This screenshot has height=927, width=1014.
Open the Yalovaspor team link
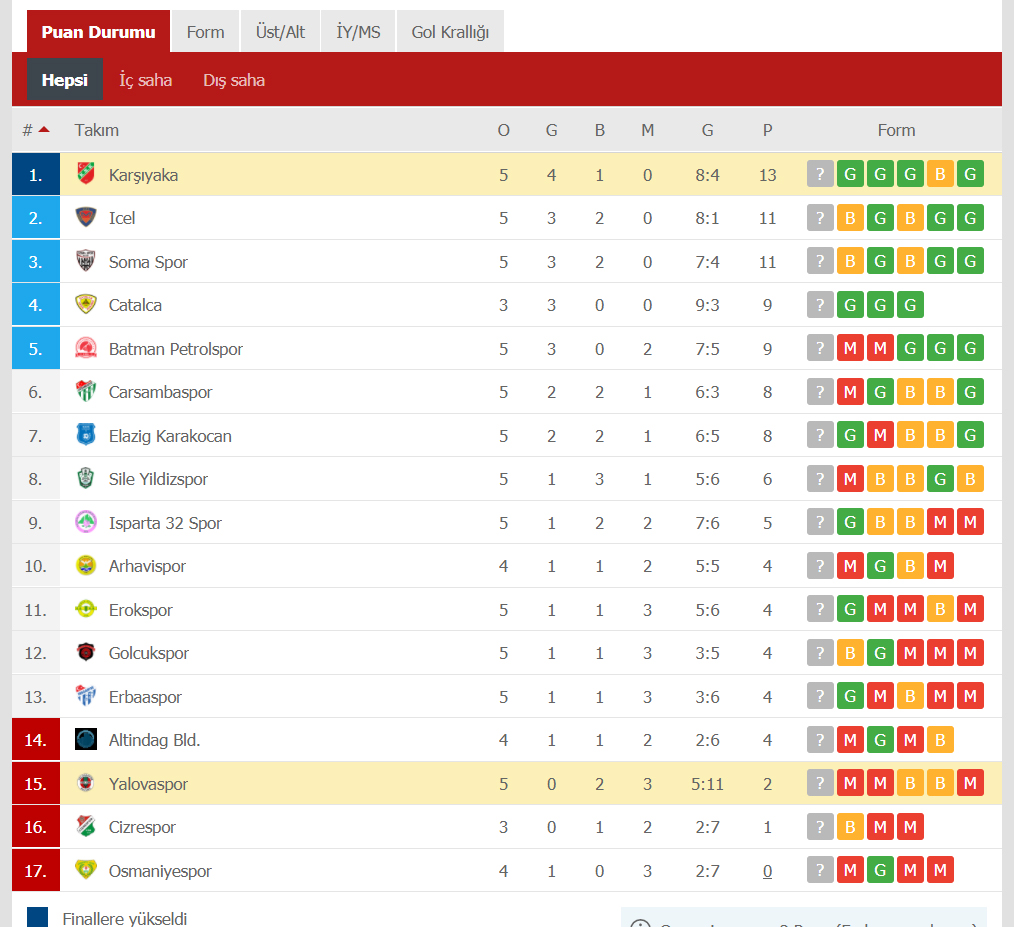tap(148, 783)
